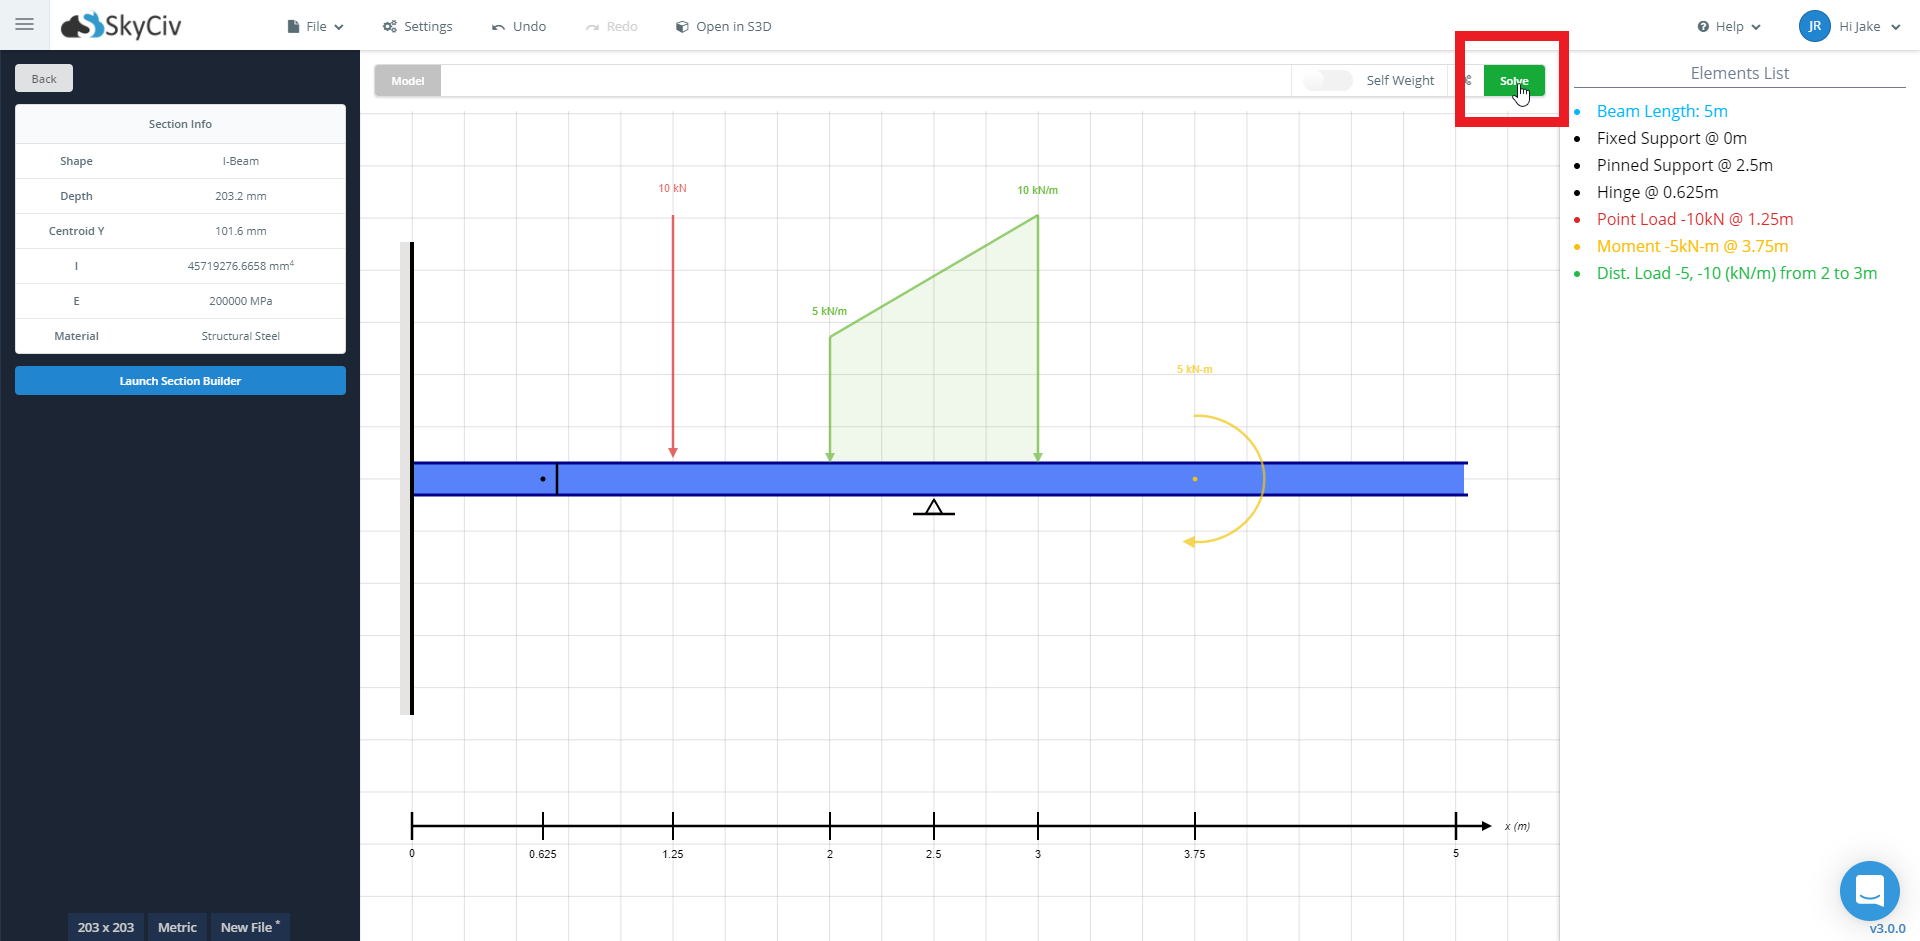Click the pinned support symbol under beam
The image size is (1920, 941).
(x=933, y=507)
